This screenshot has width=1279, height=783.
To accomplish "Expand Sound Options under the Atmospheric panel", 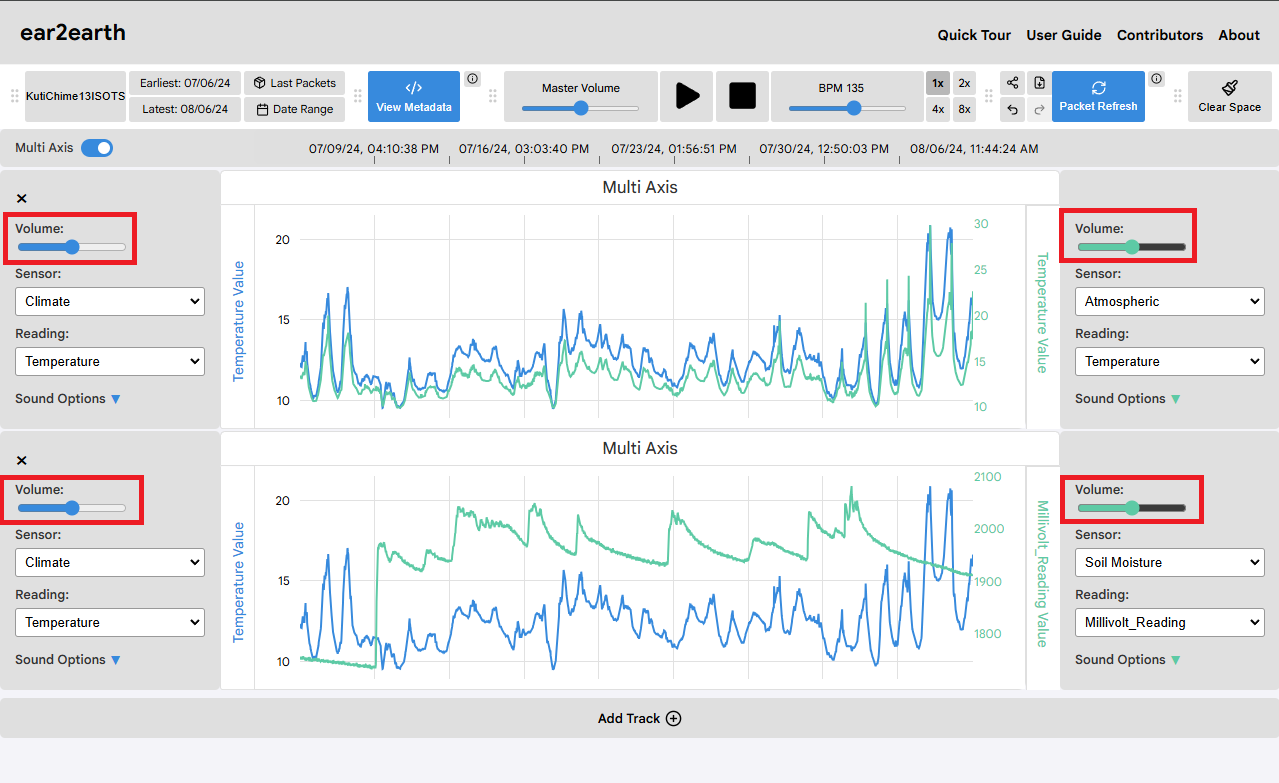I will pos(1128,398).
